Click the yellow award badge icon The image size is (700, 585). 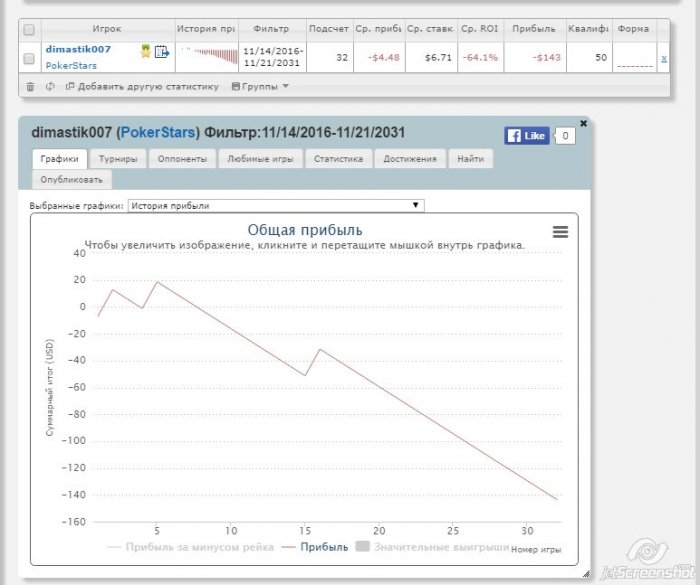click(146, 51)
